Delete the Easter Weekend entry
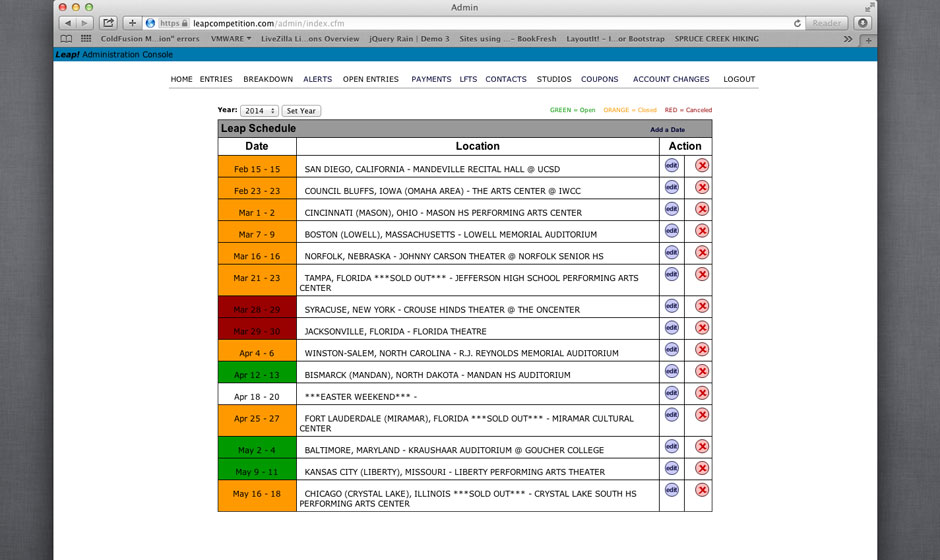The image size is (940, 560). [x=702, y=393]
